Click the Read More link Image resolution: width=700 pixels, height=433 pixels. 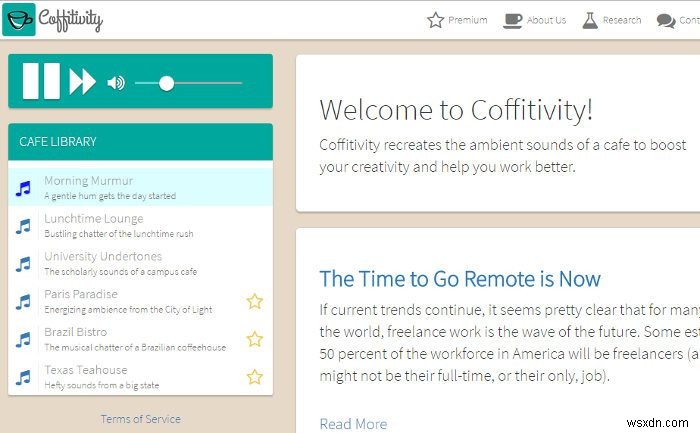[x=354, y=424]
